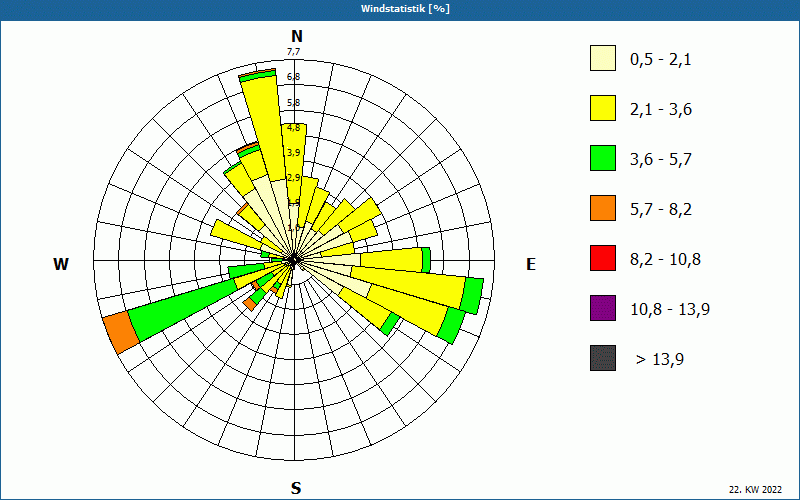Click the 5,8 axis scale value
Viewport: 800px width, 500px height.
(293, 103)
